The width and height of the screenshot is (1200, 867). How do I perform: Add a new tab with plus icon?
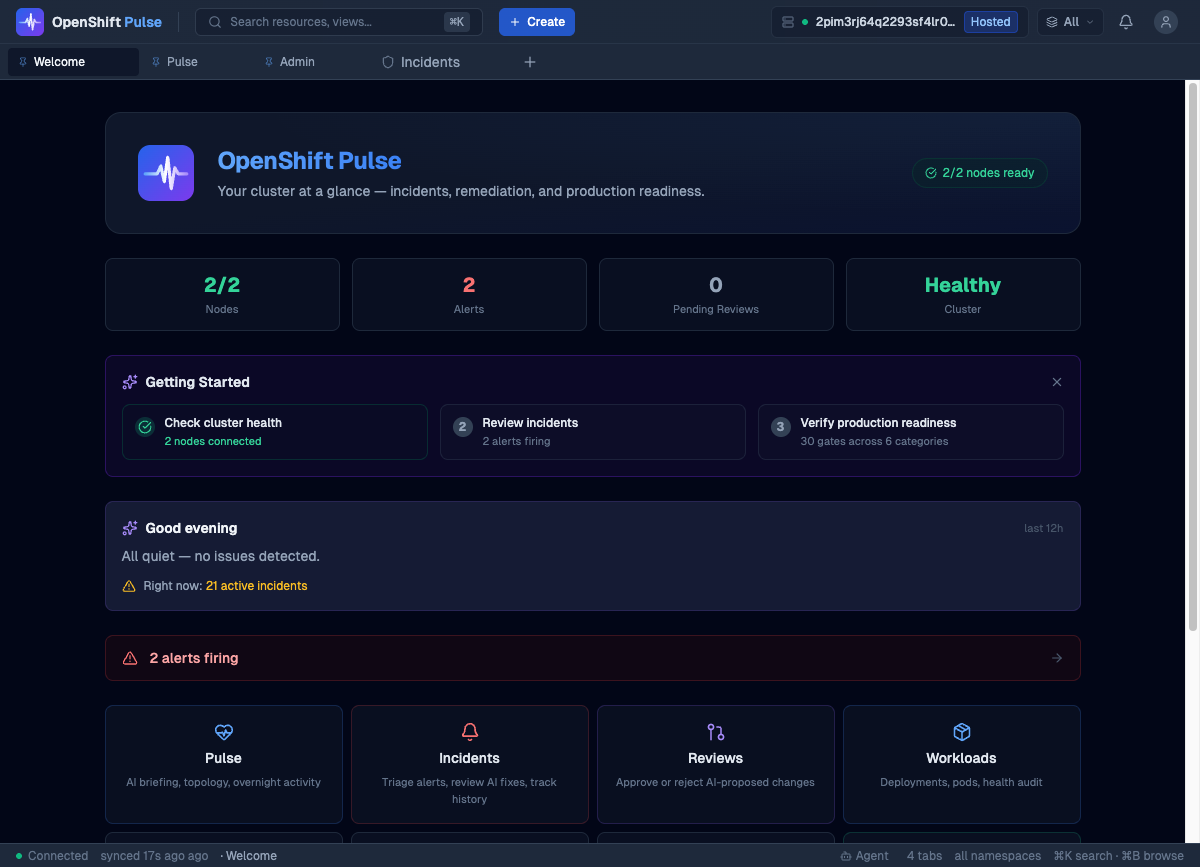(x=530, y=62)
